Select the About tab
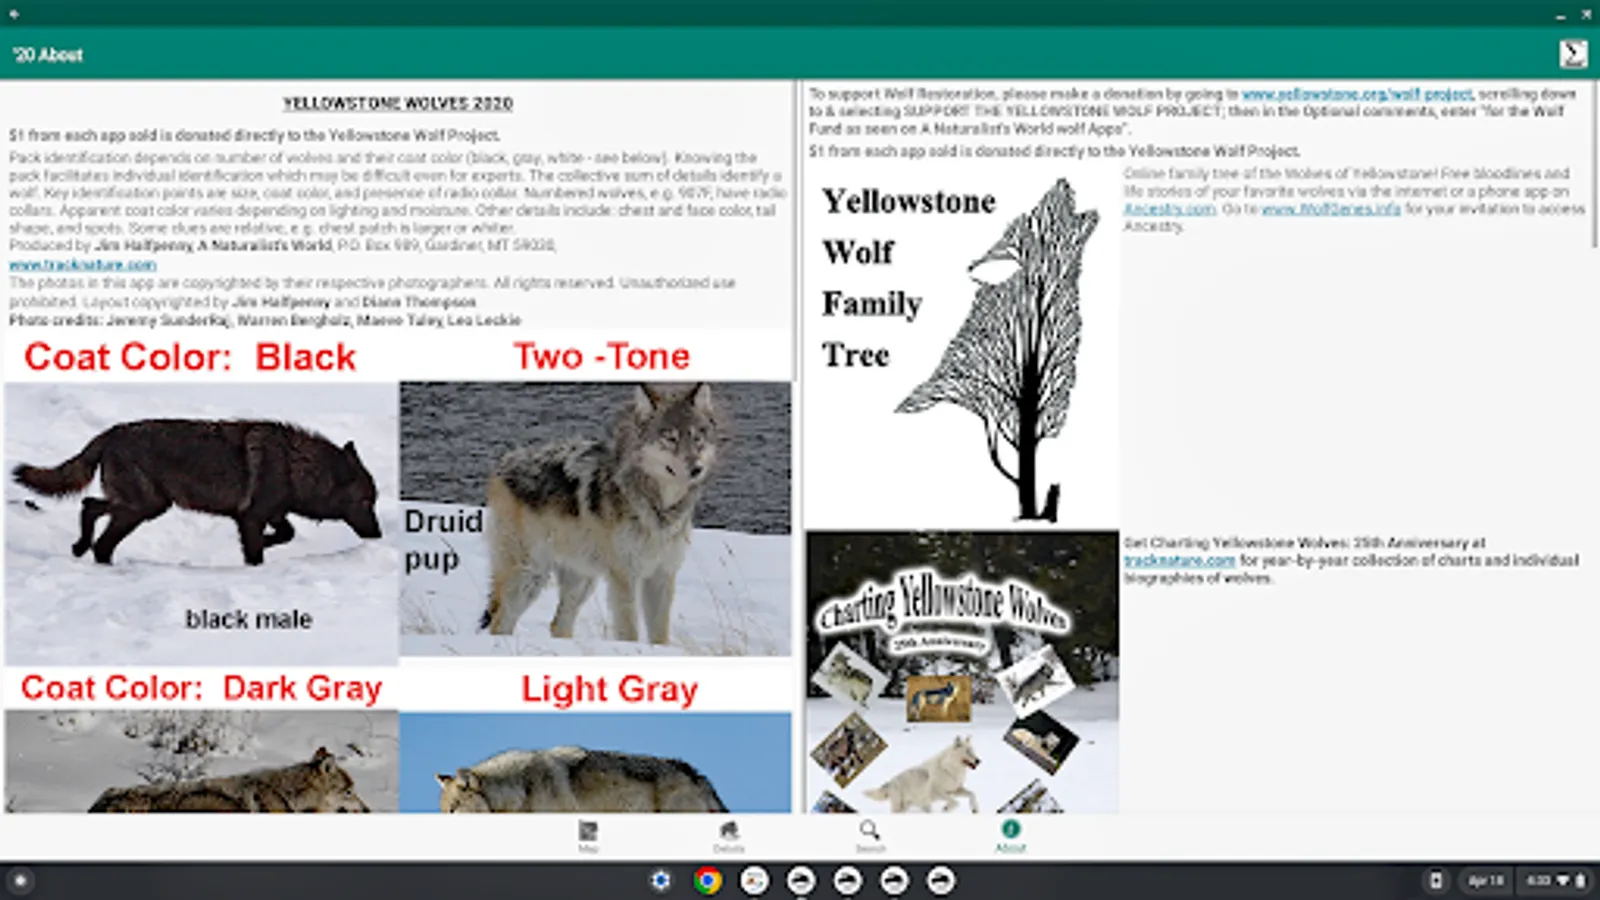This screenshot has width=1600, height=900. click(1010, 836)
